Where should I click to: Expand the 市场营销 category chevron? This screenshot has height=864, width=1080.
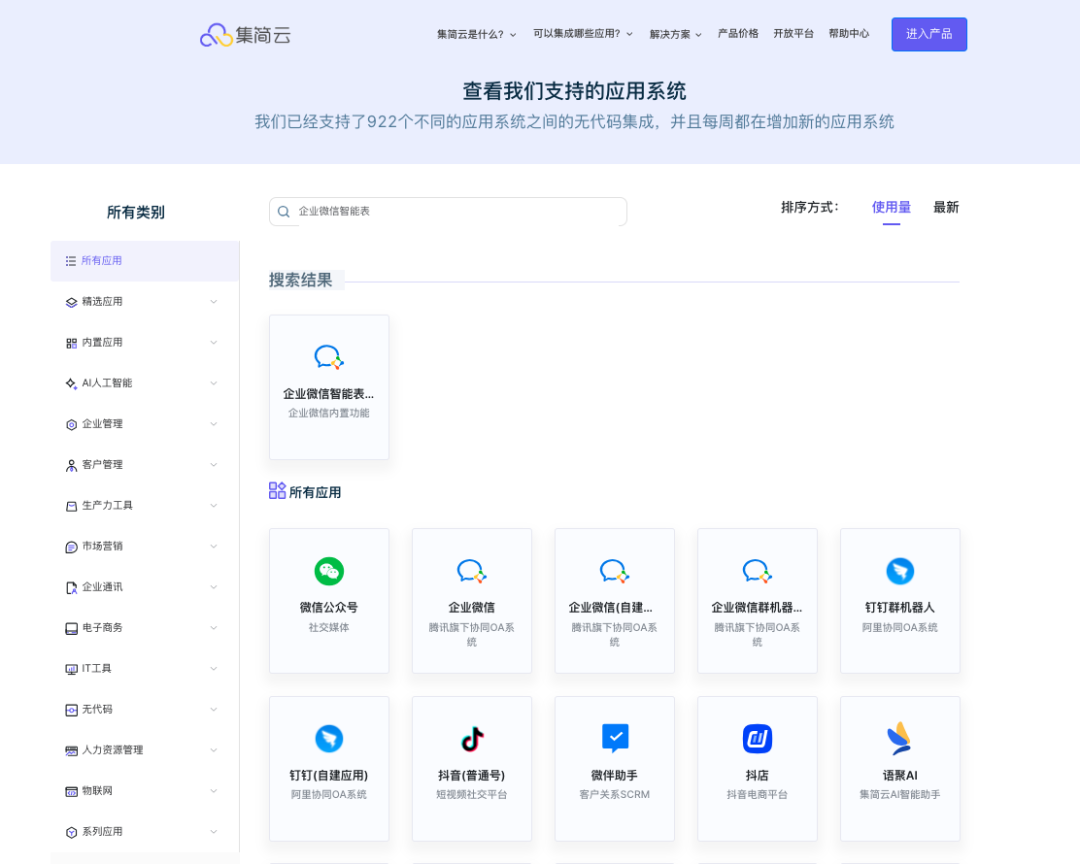[x=214, y=546]
